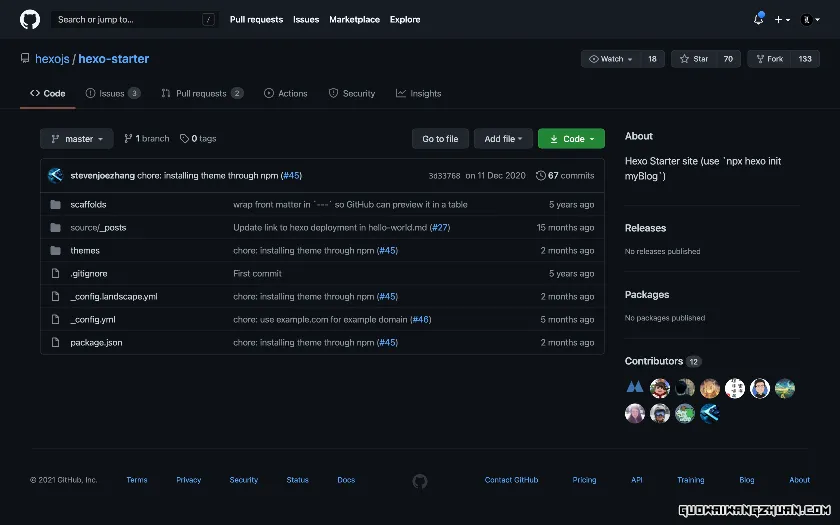Open the .gitignore file

pos(89,274)
